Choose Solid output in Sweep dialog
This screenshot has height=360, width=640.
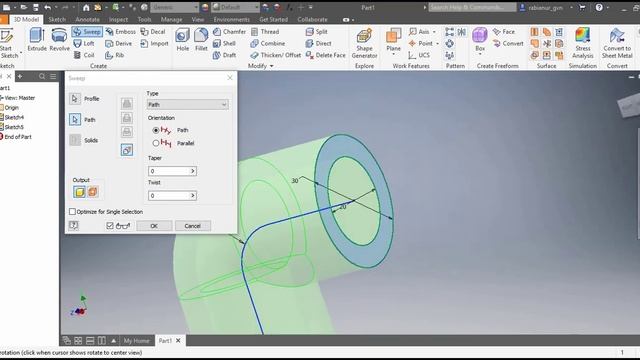[x=80, y=191]
